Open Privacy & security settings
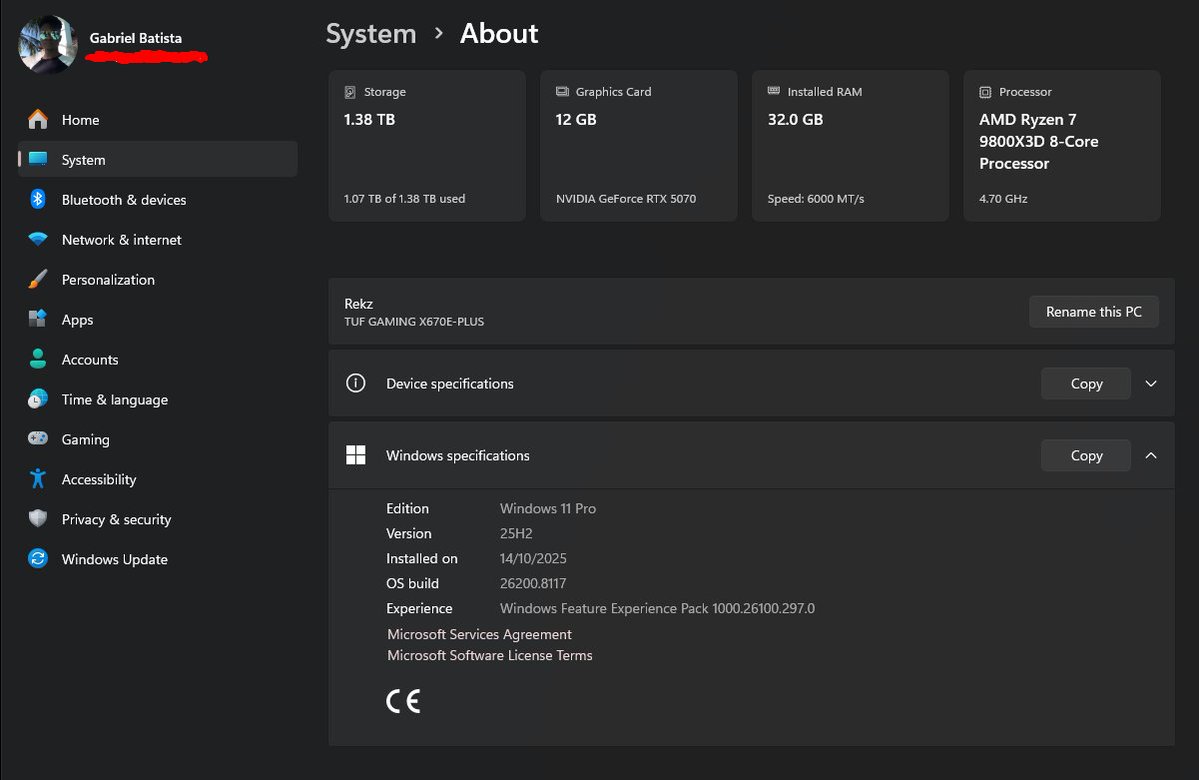The width and height of the screenshot is (1199, 780). point(158,518)
